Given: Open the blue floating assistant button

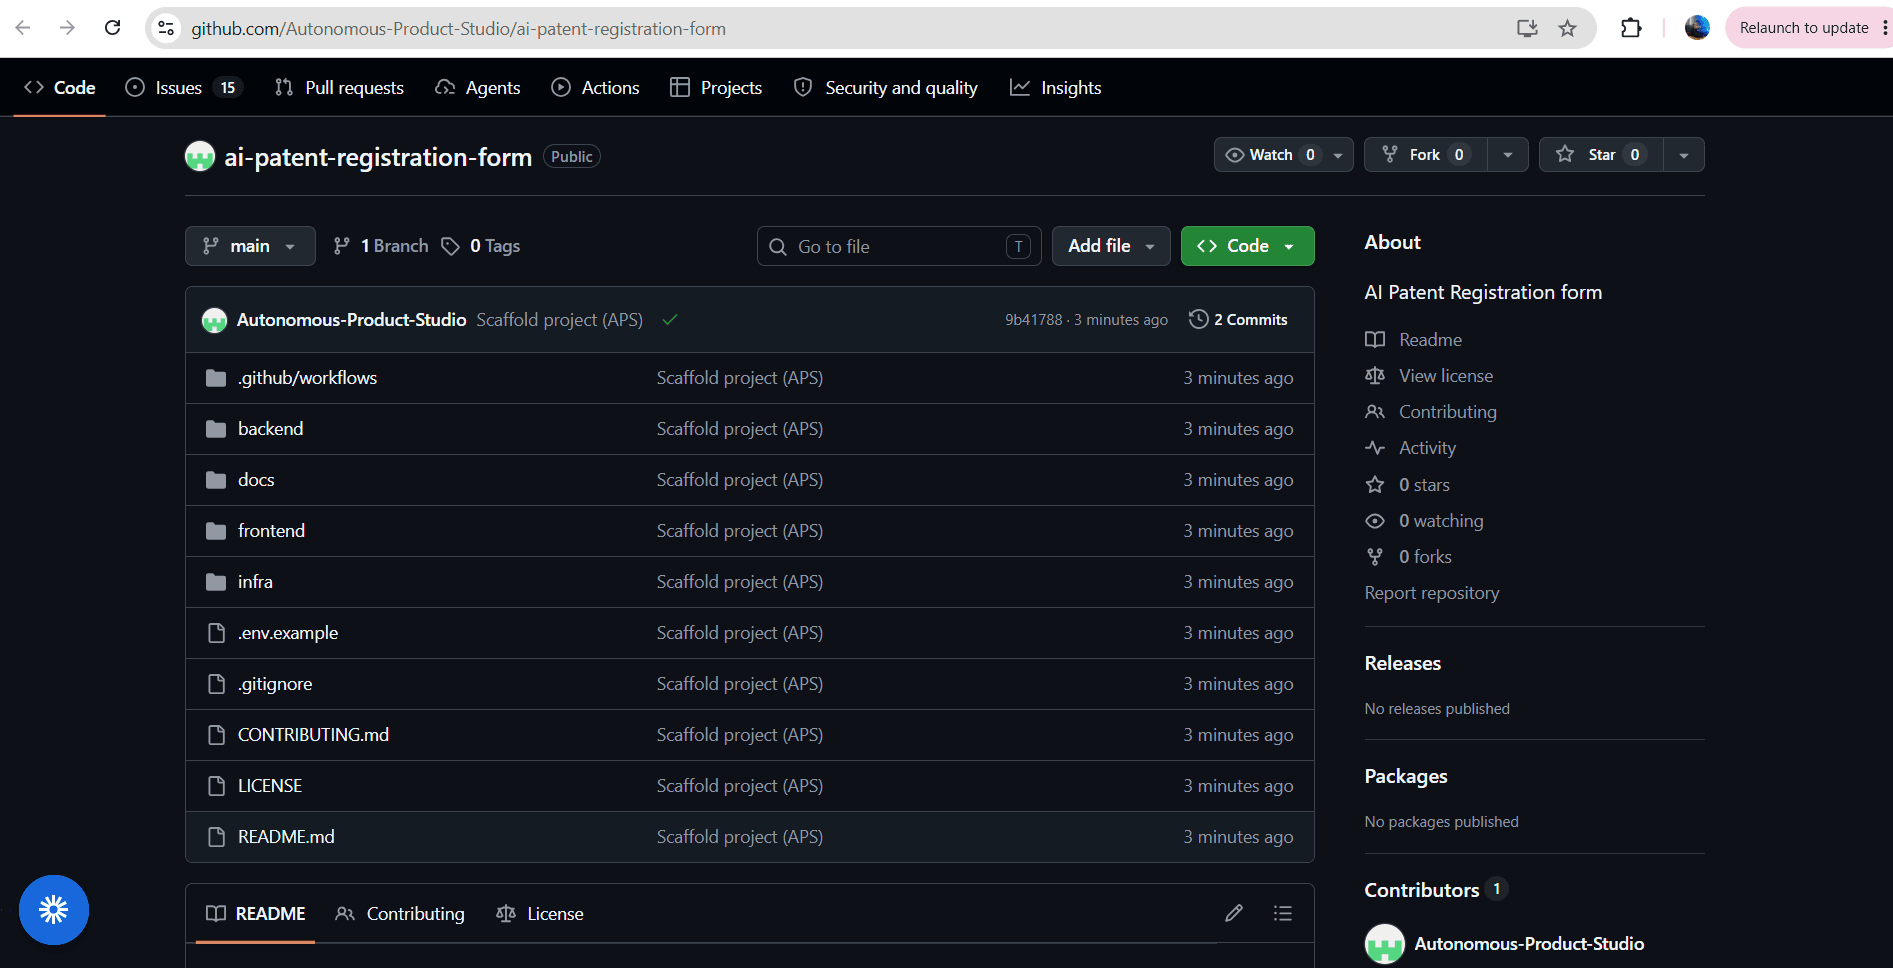Looking at the screenshot, I should pyautogui.click(x=54, y=910).
